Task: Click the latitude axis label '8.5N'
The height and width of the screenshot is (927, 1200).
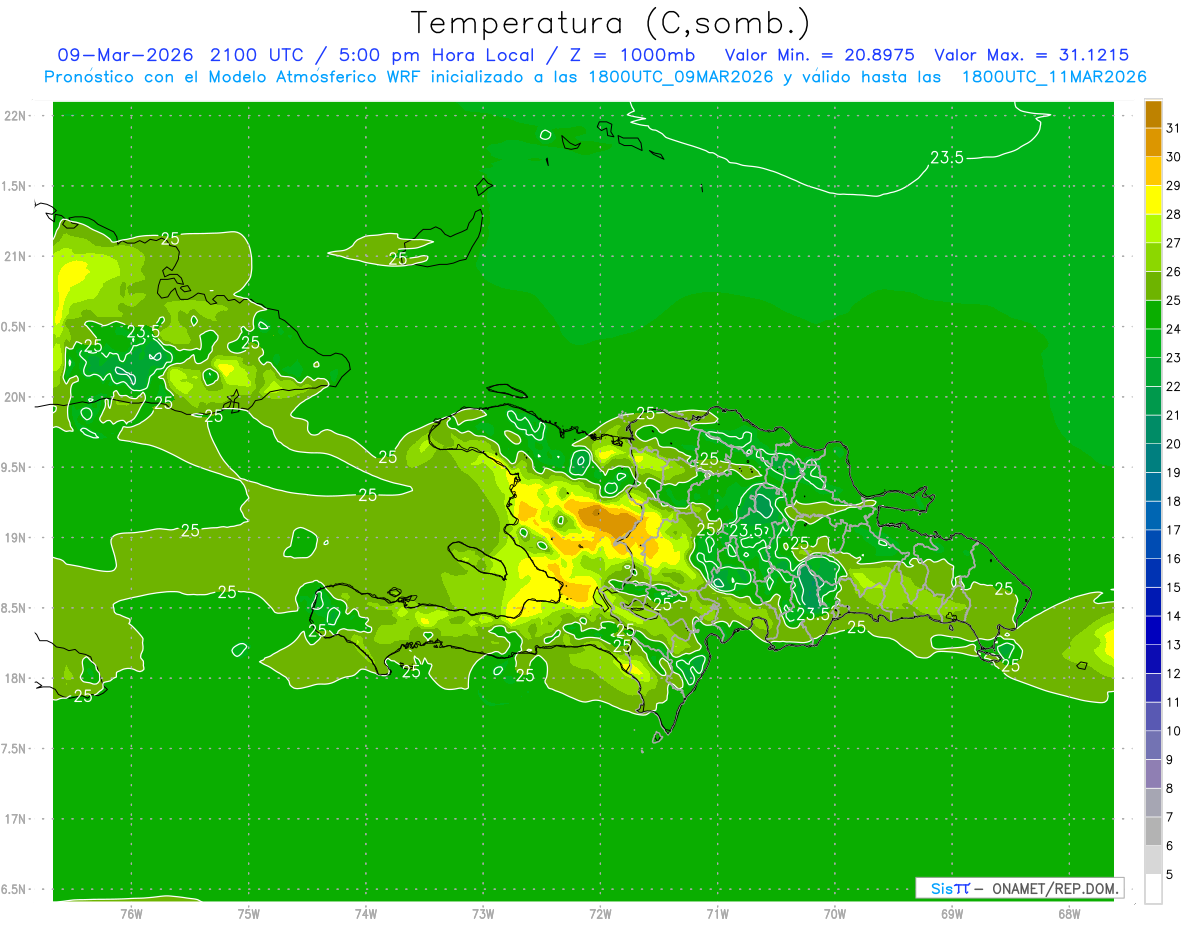Action: pyautogui.click(x=14, y=608)
